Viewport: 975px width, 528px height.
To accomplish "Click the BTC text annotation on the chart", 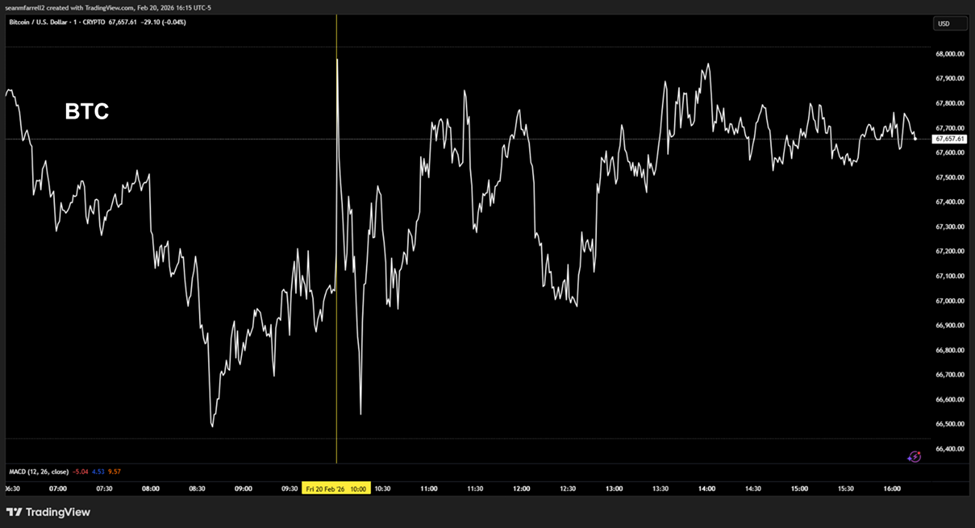I will click(87, 112).
